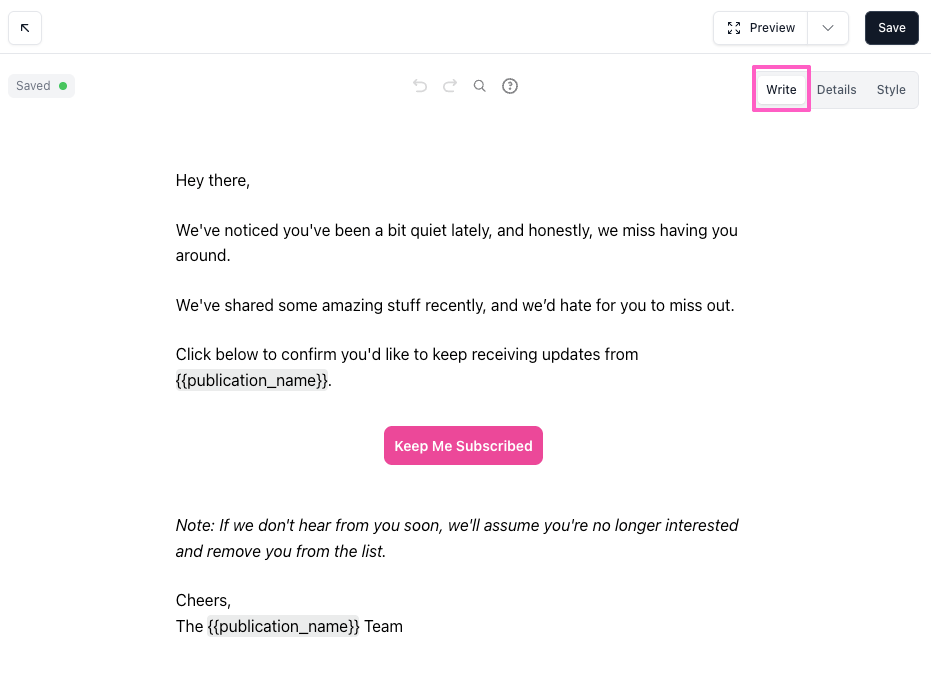The image size is (931, 686).
Task: Open help via the question mark icon
Action: 510,86
